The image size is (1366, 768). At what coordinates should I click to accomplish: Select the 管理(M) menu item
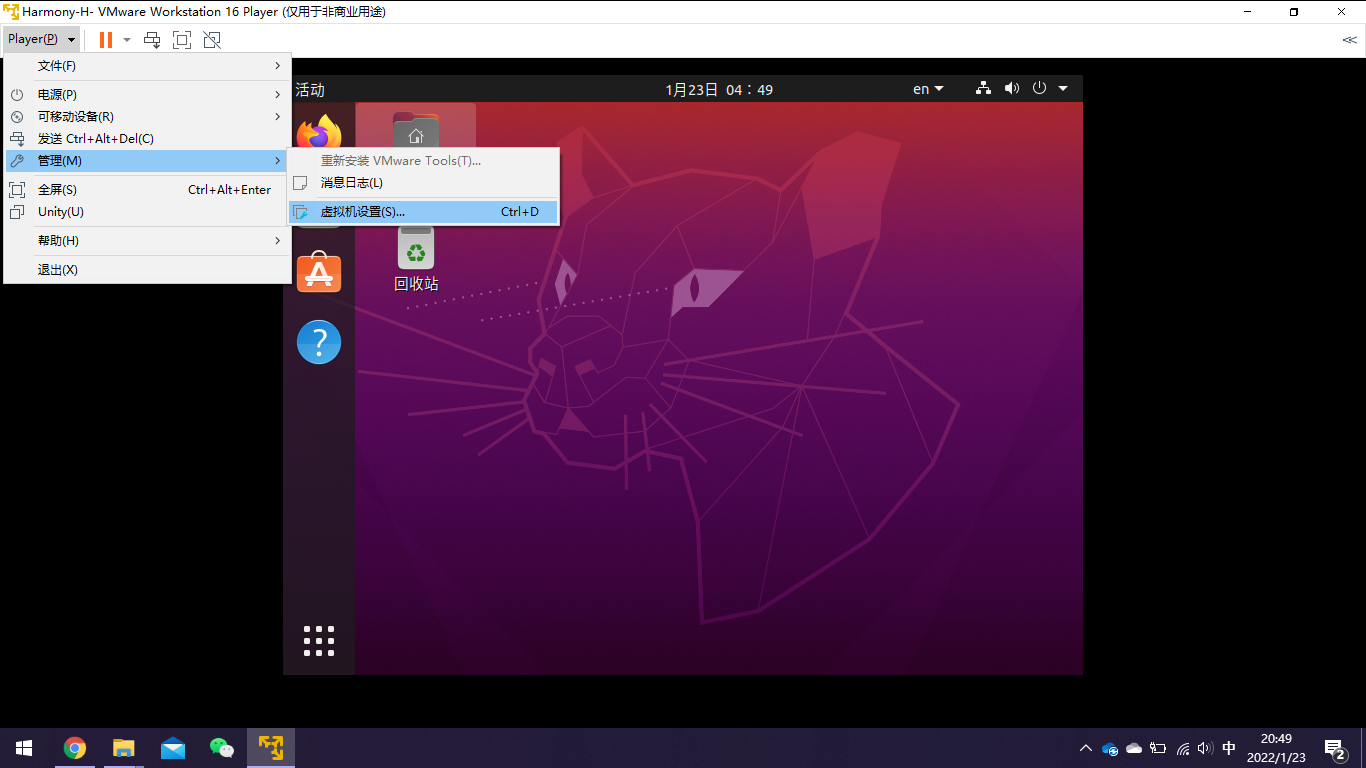tap(147, 161)
